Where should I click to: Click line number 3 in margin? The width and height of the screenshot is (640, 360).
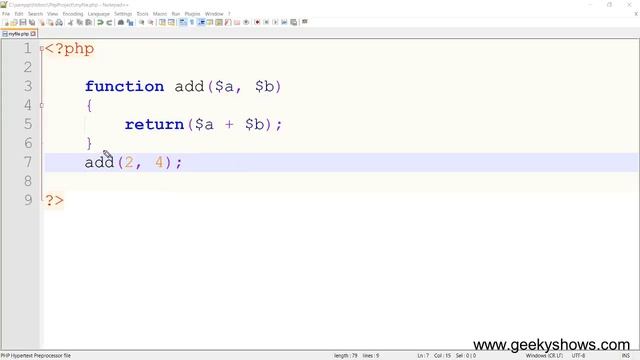[28, 86]
